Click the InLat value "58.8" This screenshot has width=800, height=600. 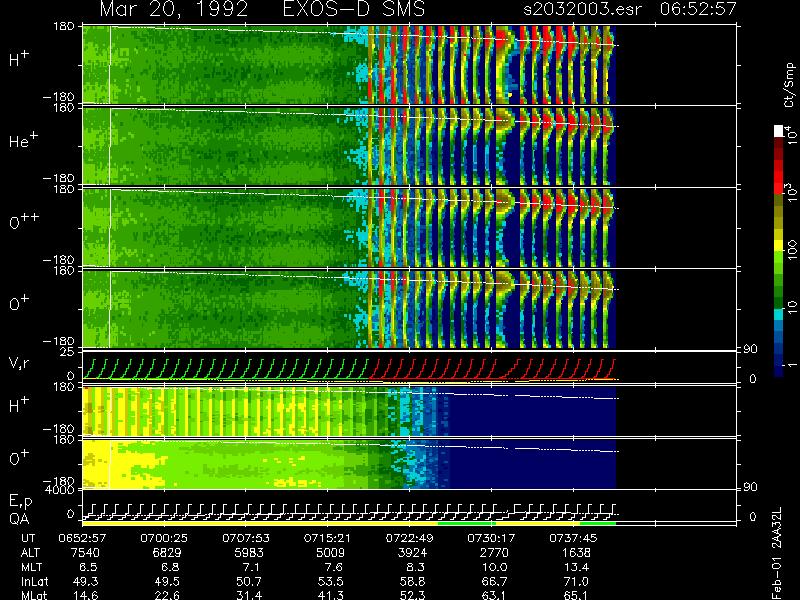413,581
